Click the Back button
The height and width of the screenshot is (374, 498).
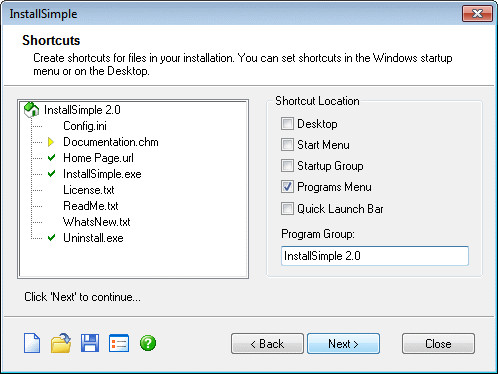pyautogui.click(x=267, y=344)
